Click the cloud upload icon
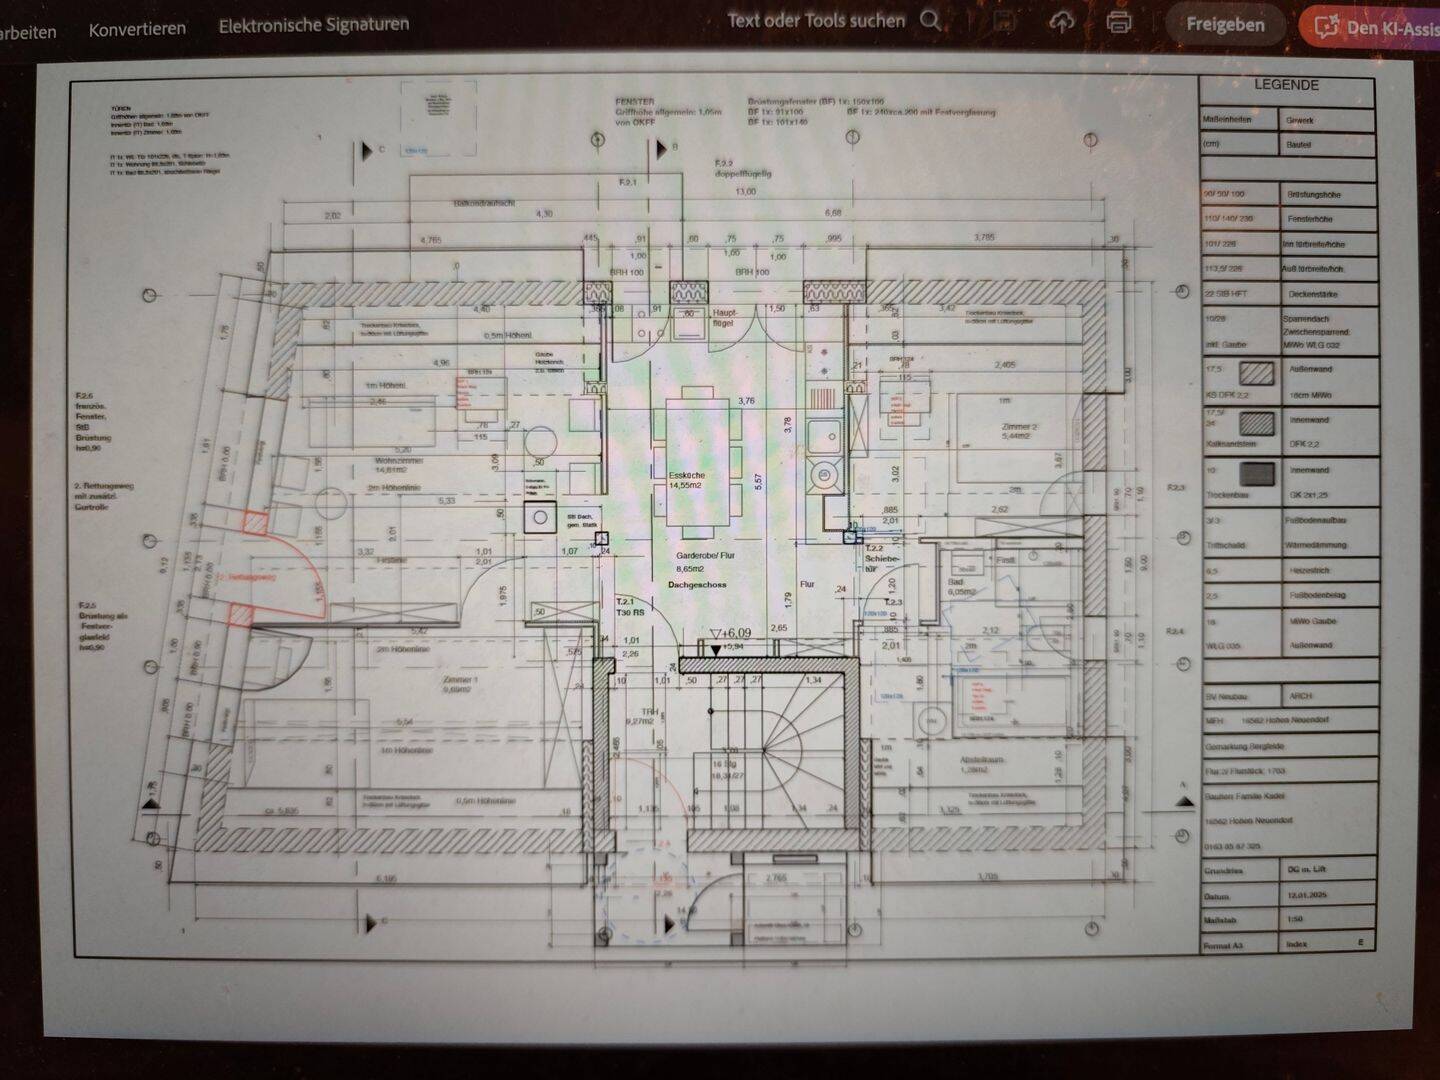This screenshot has height=1080, width=1440. click(1062, 22)
